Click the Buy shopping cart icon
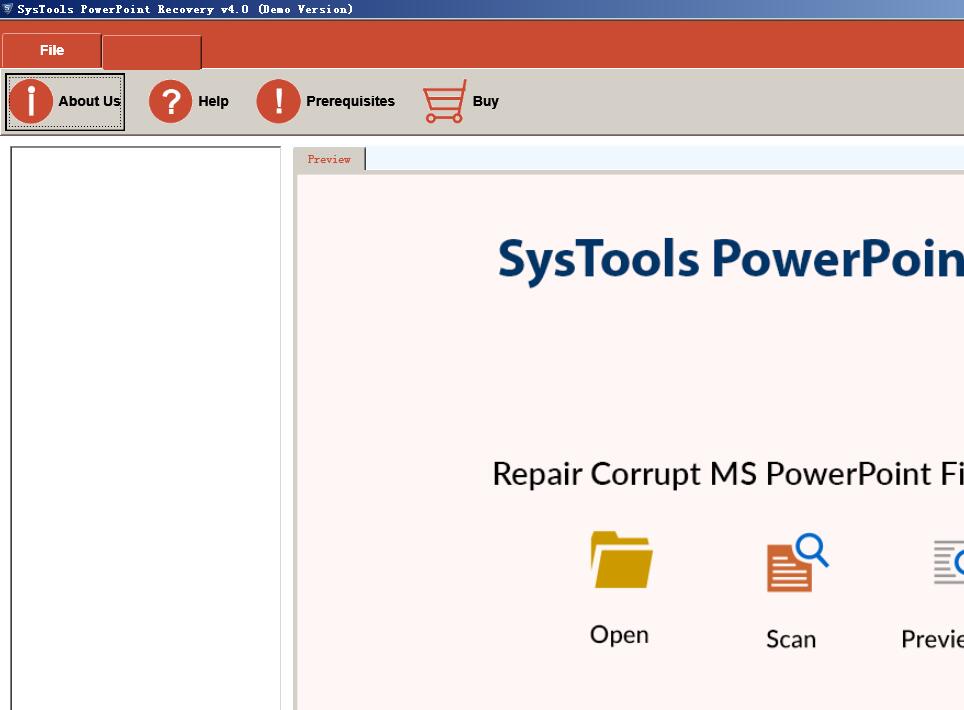 [444, 101]
